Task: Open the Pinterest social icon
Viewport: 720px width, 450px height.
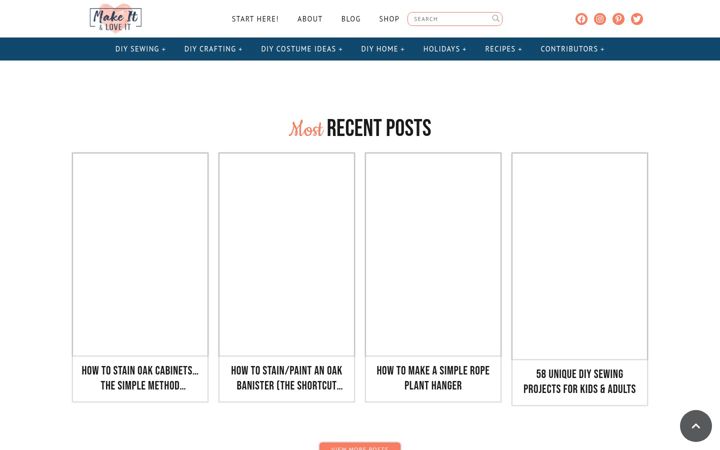Action: coord(619,19)
